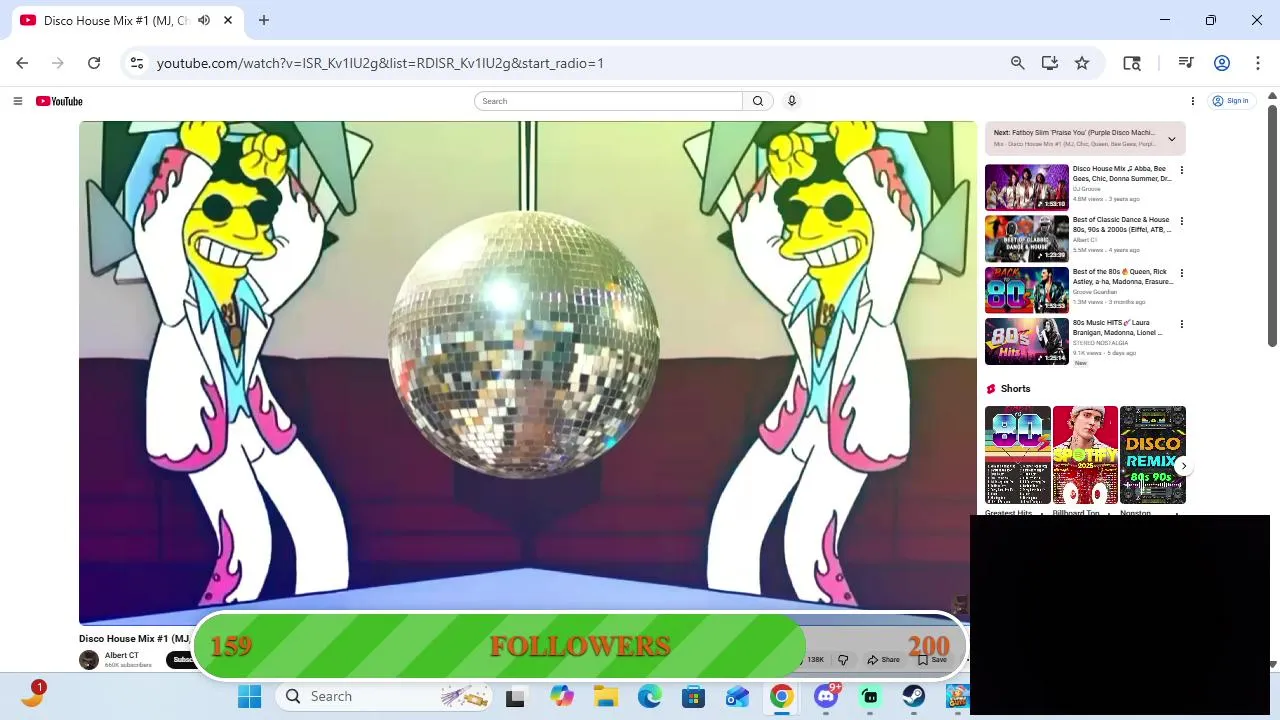Open Outlook from the taskbar
The height and width of the screenshot is (720, 1280).
point(738,696)
